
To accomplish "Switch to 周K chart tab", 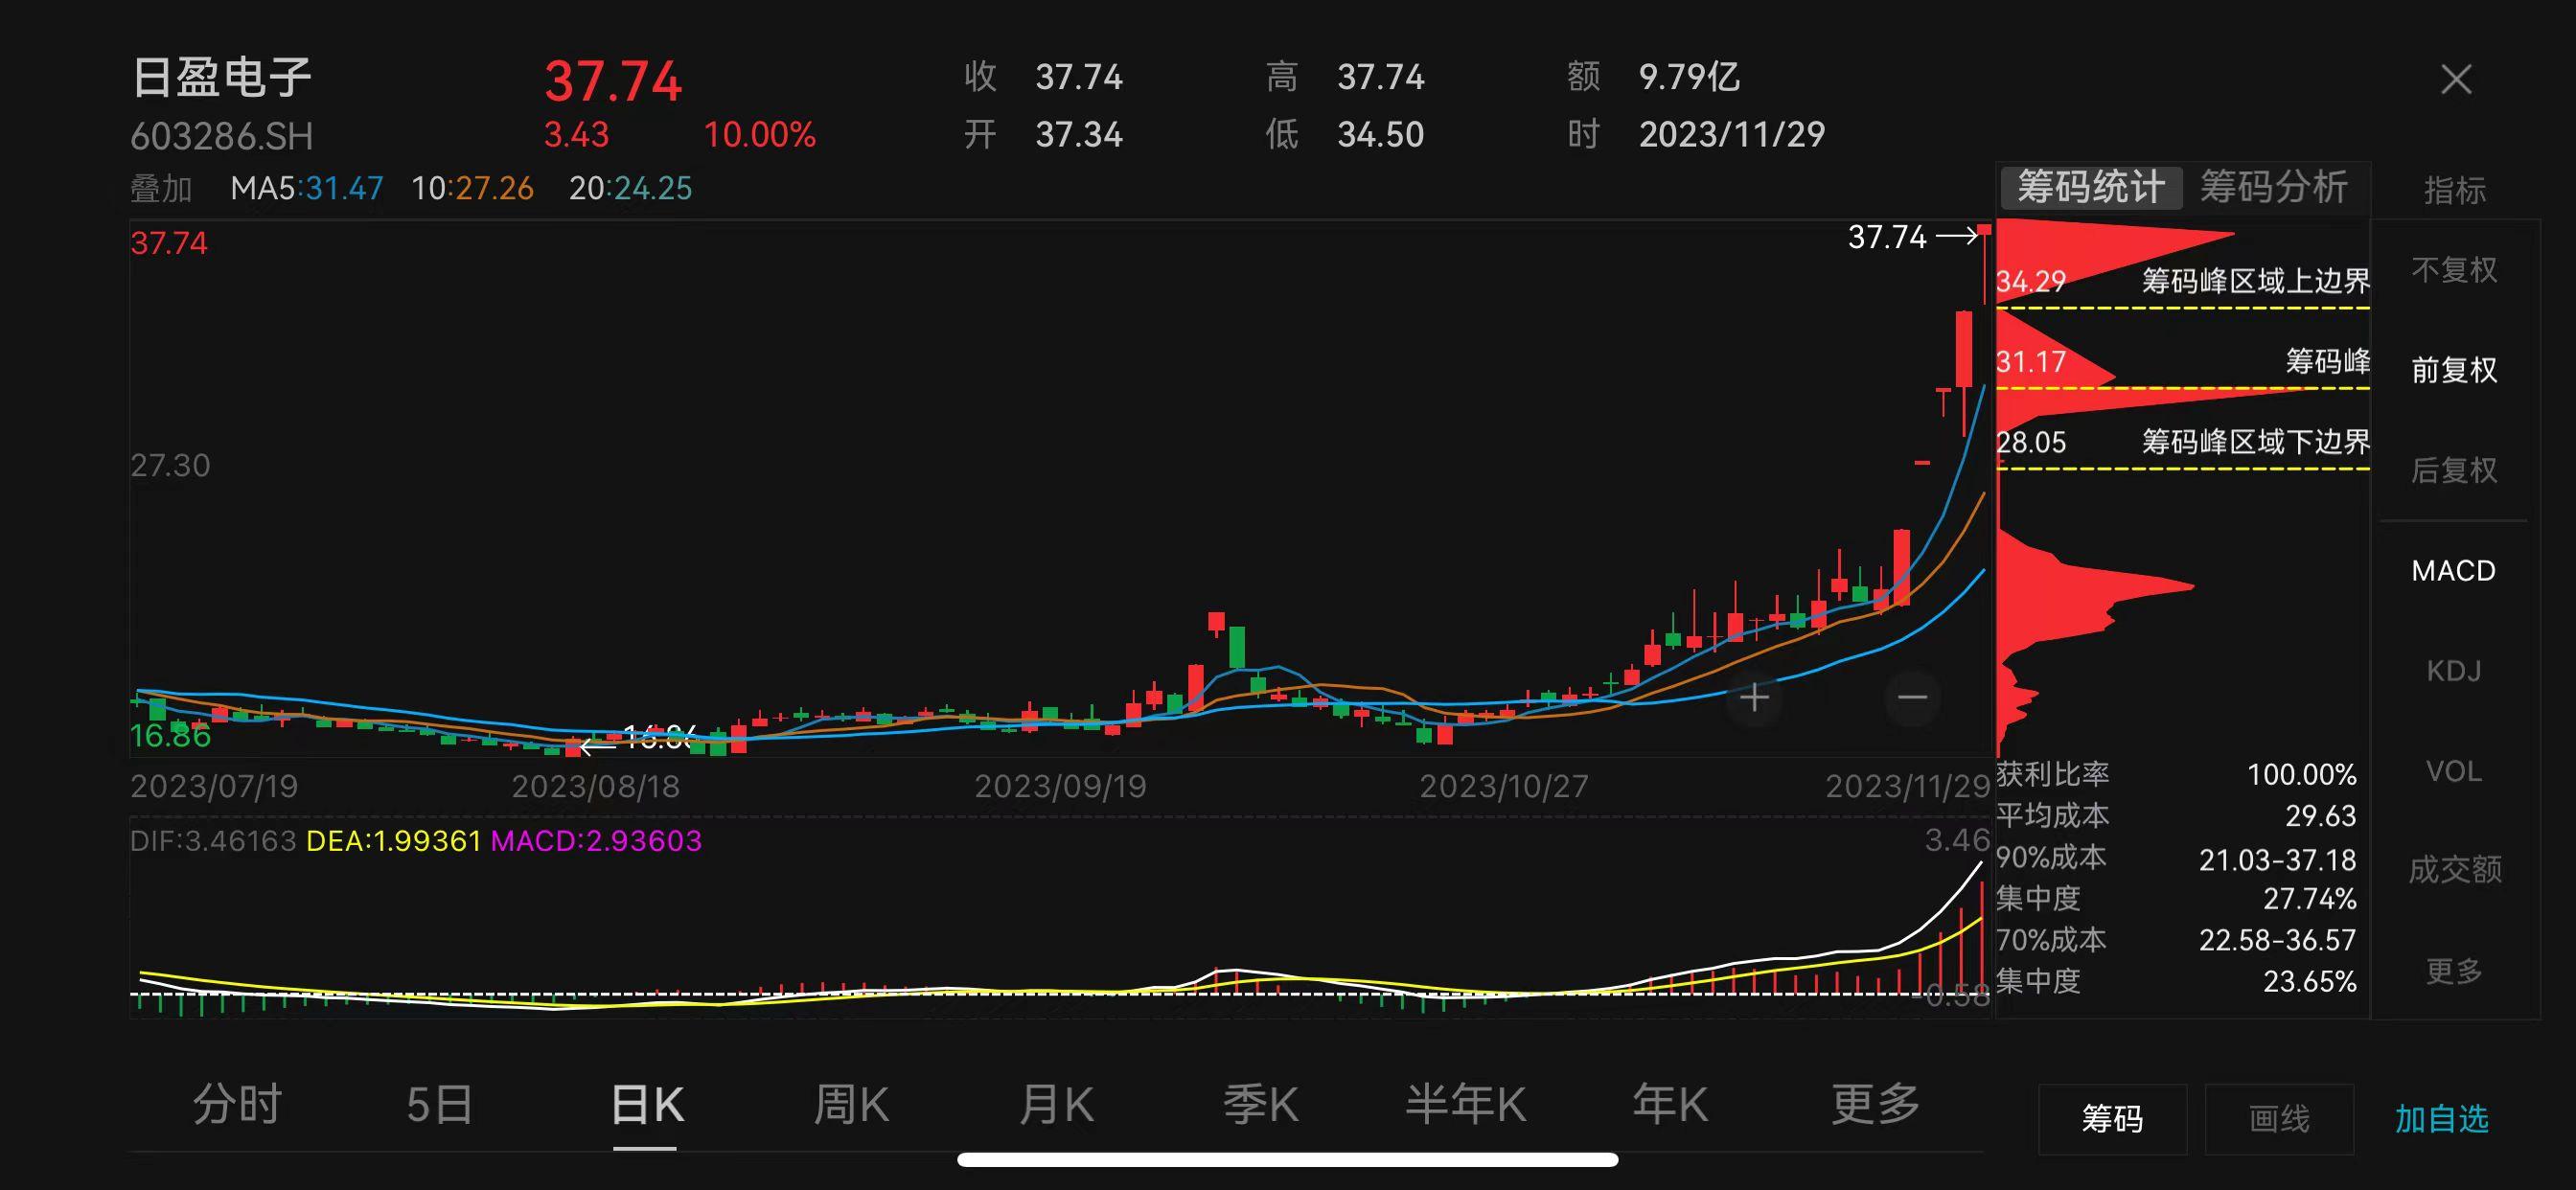I will tap(850, 1105).
